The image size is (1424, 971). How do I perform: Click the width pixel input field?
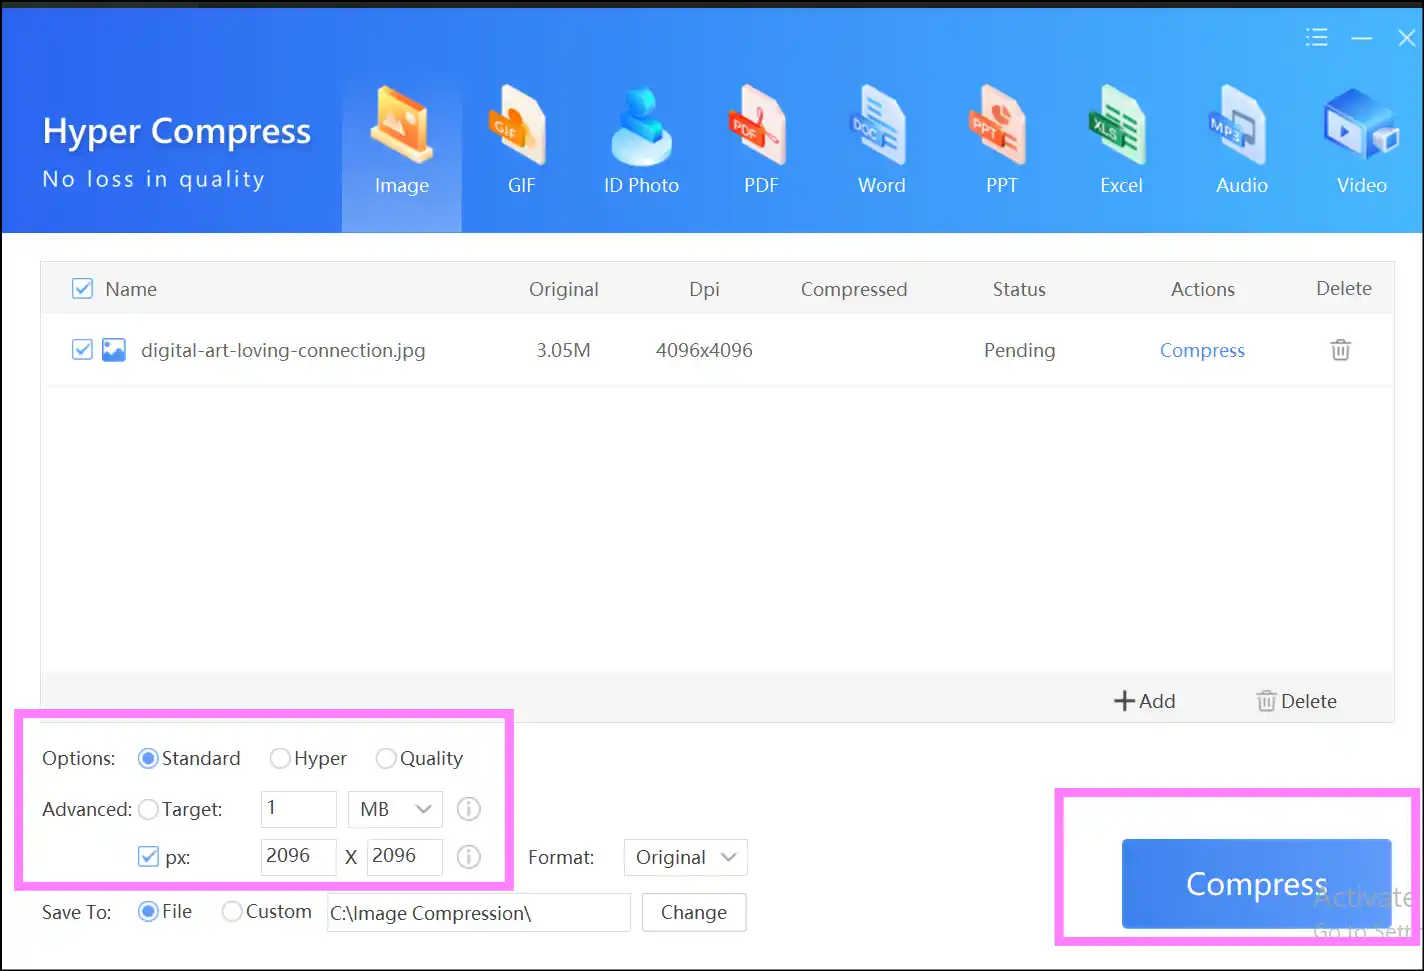(299, 857)
